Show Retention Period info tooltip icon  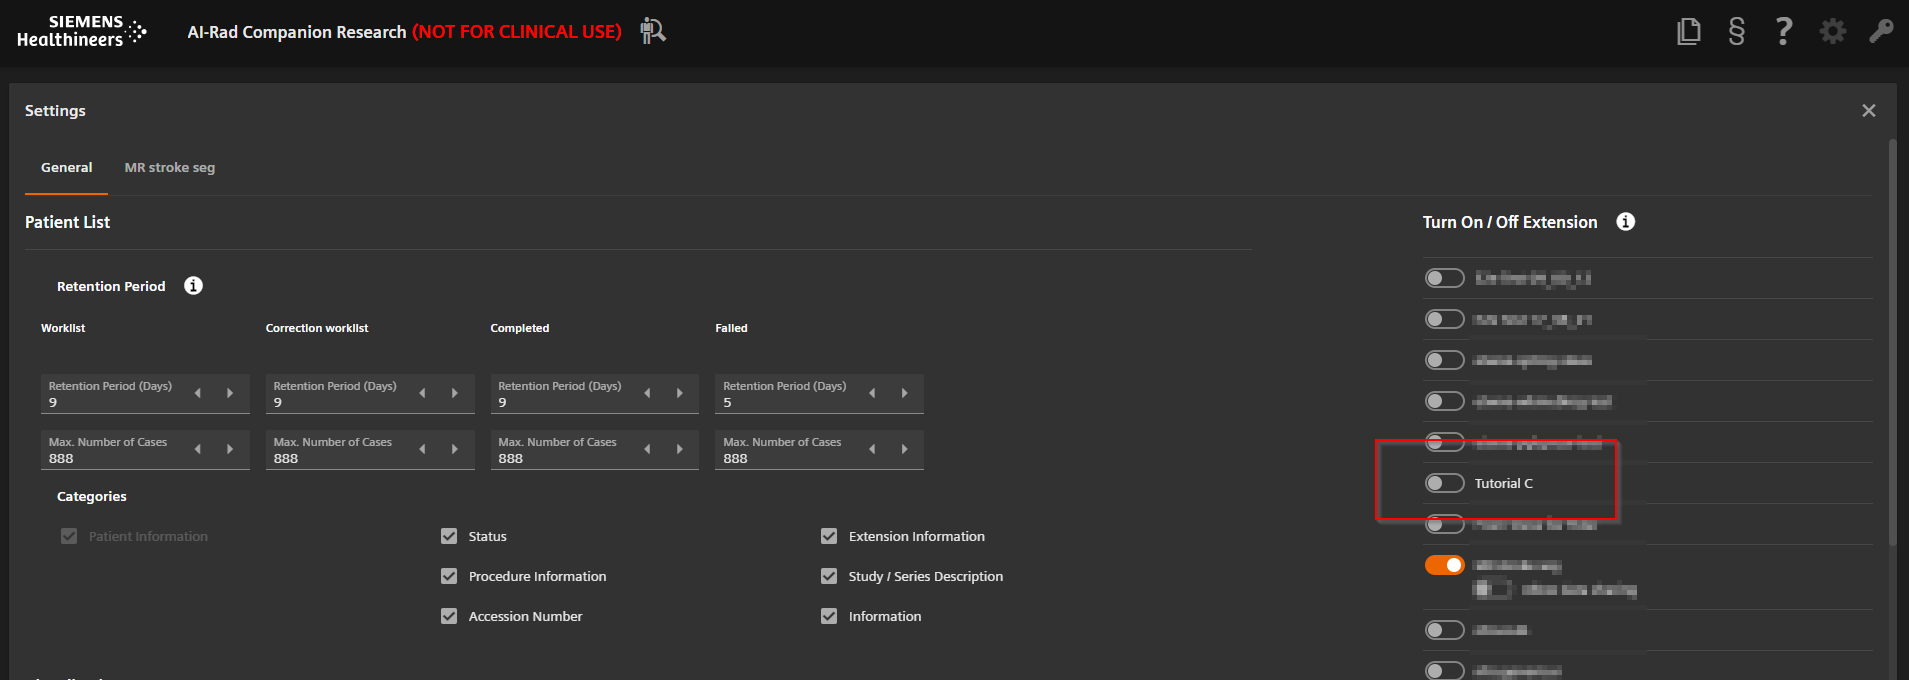coord(193,286)
